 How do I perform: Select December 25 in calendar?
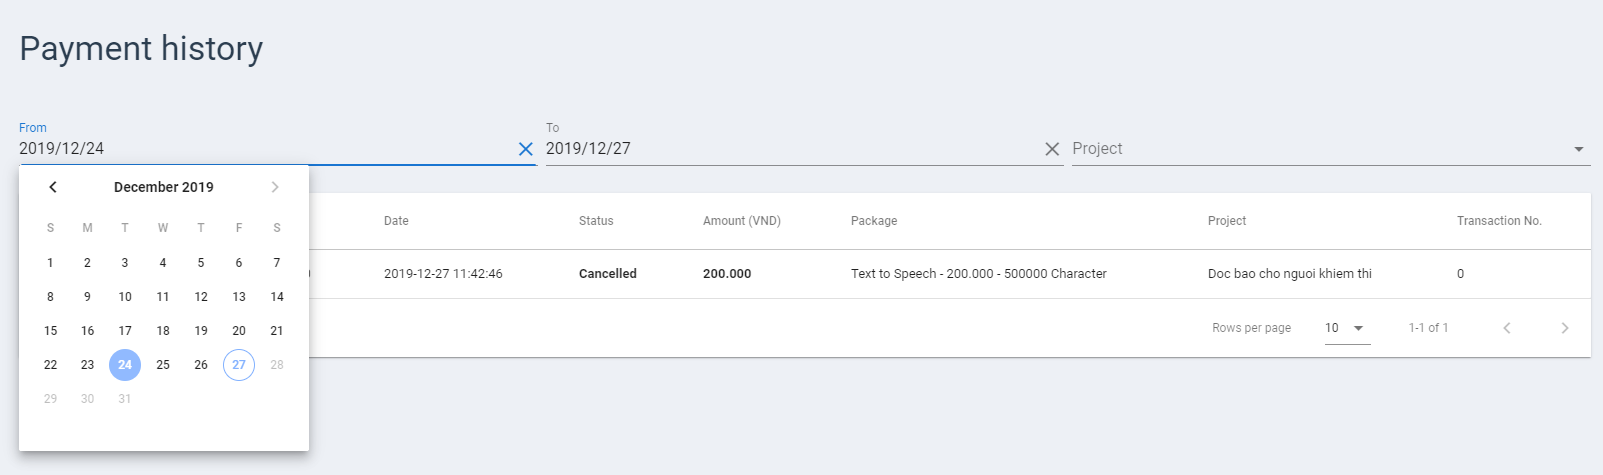(x=163, y=365)
